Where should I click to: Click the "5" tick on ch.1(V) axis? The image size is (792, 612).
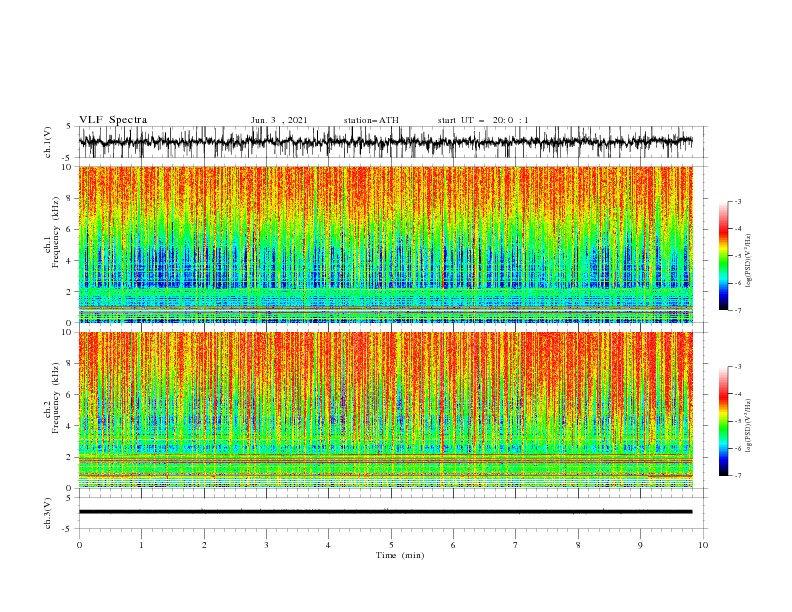tap(69, 127)
